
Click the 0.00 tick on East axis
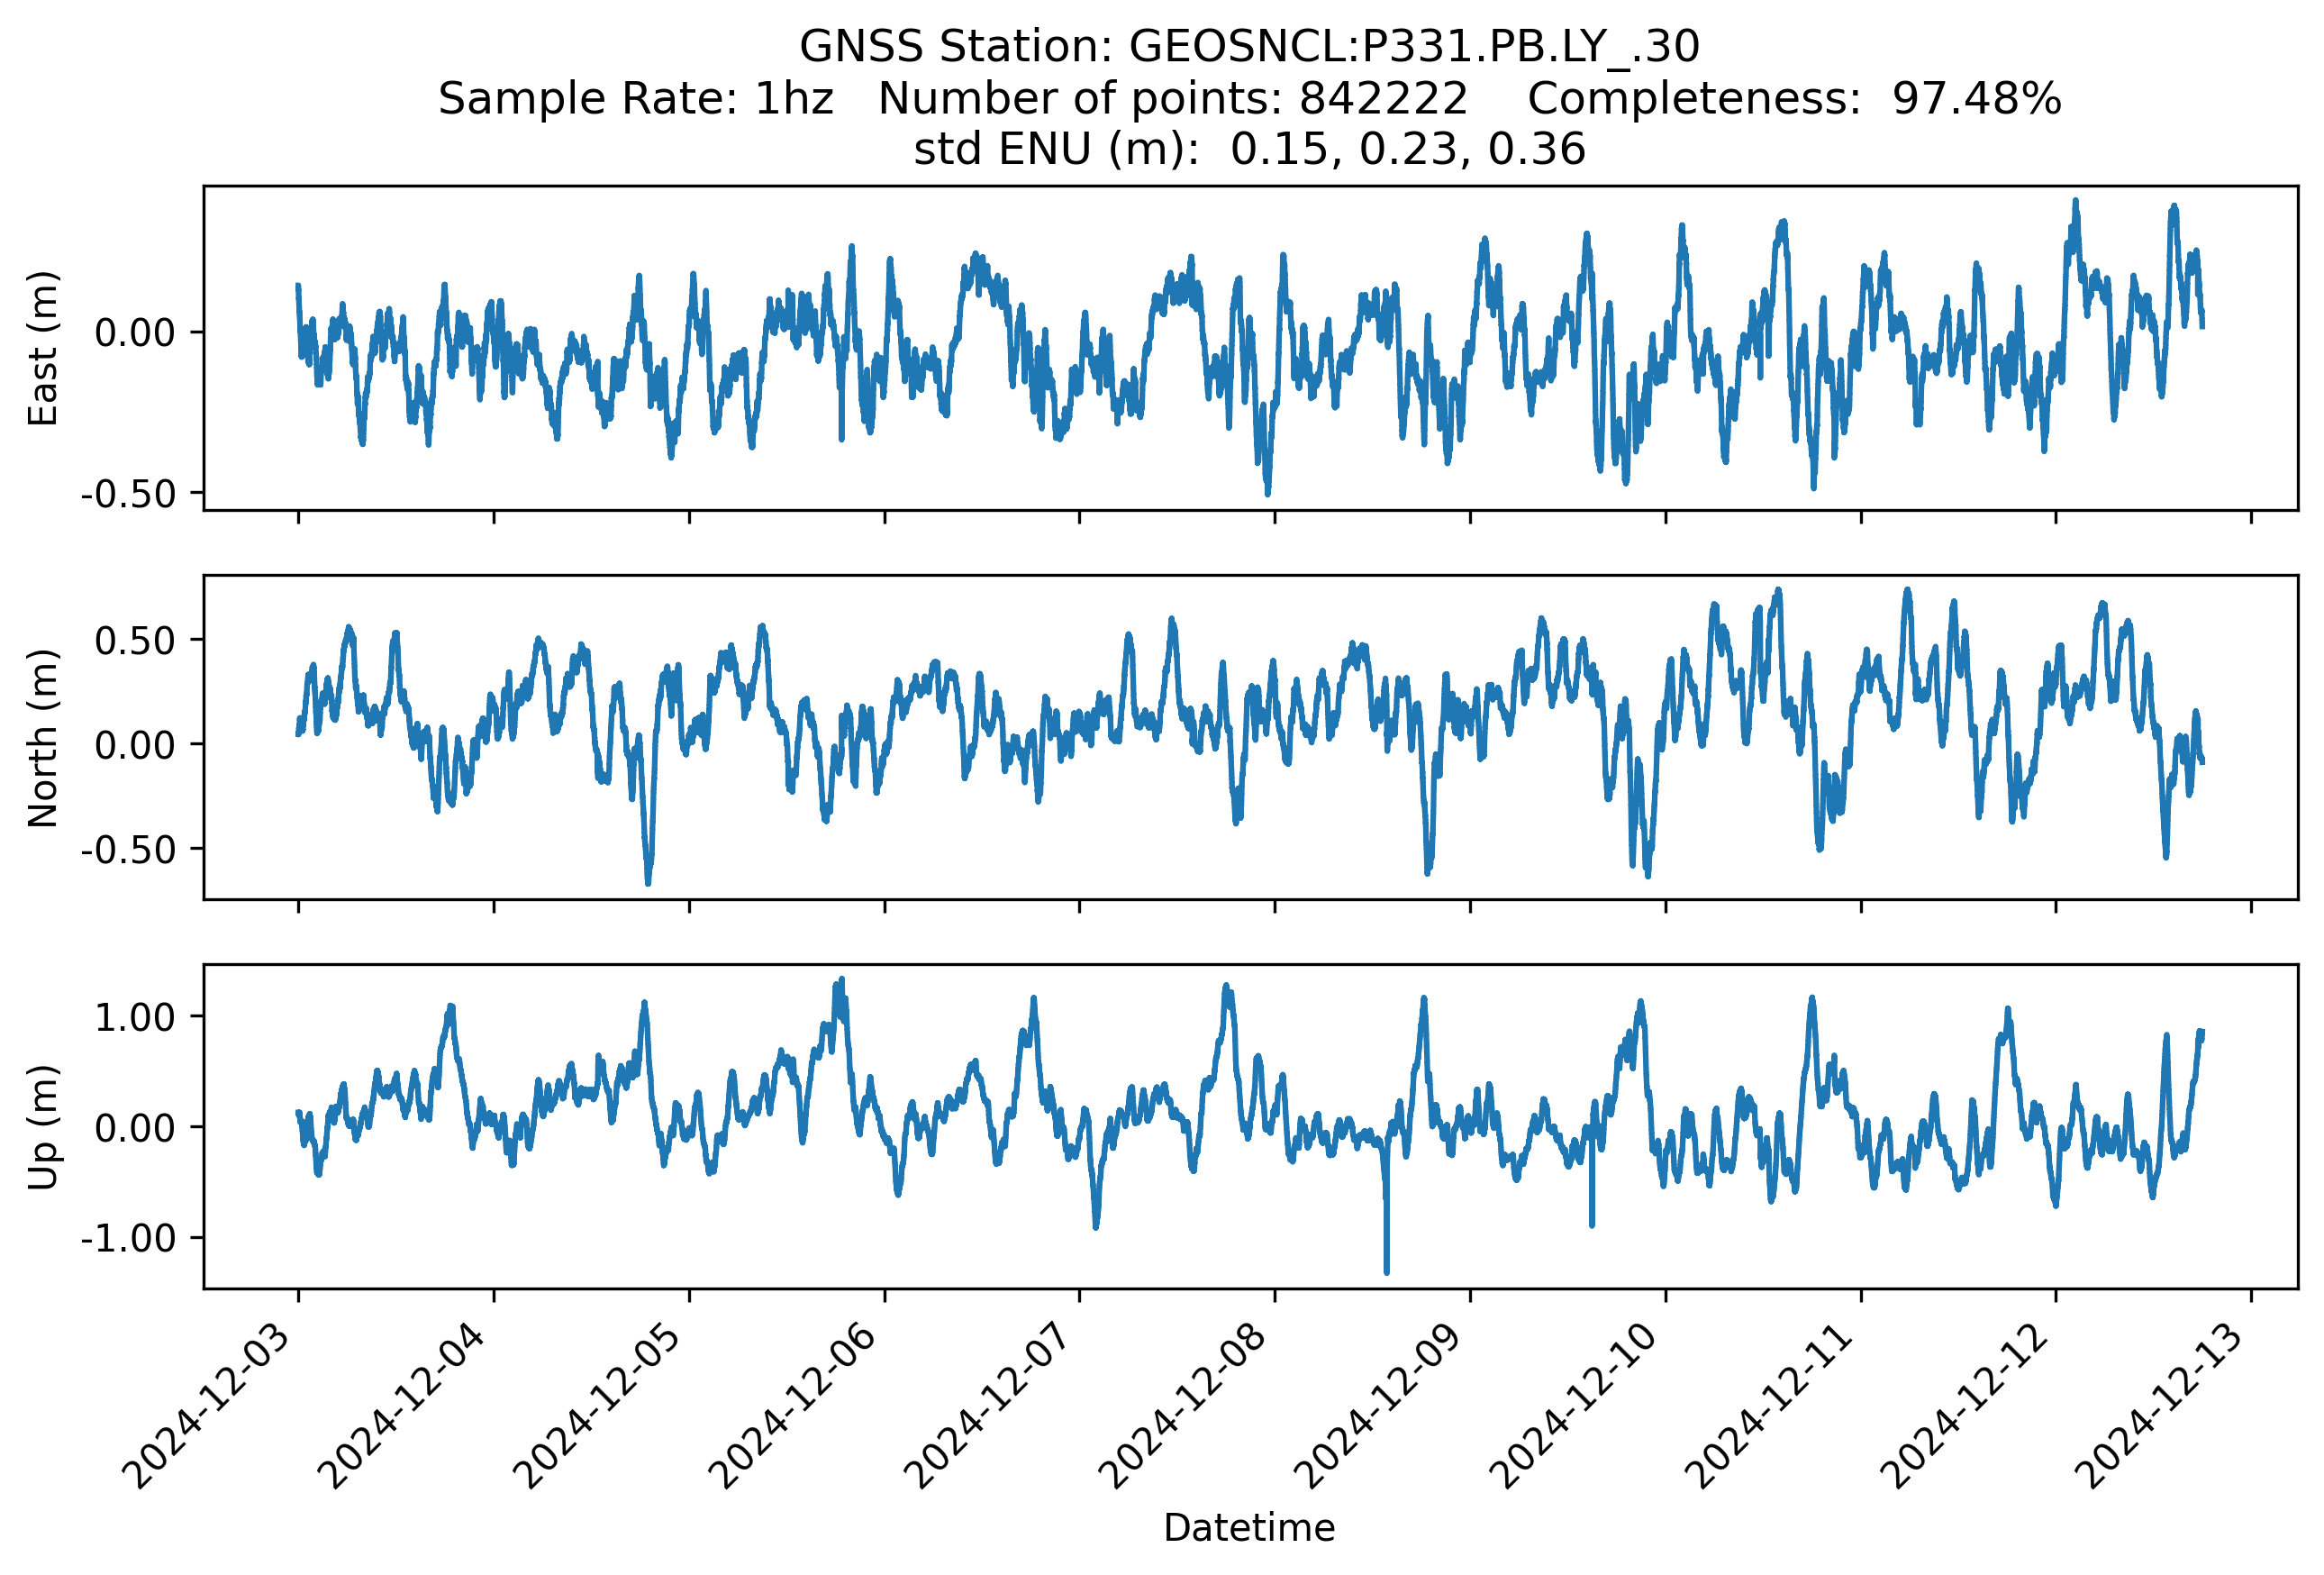[135, 332]
